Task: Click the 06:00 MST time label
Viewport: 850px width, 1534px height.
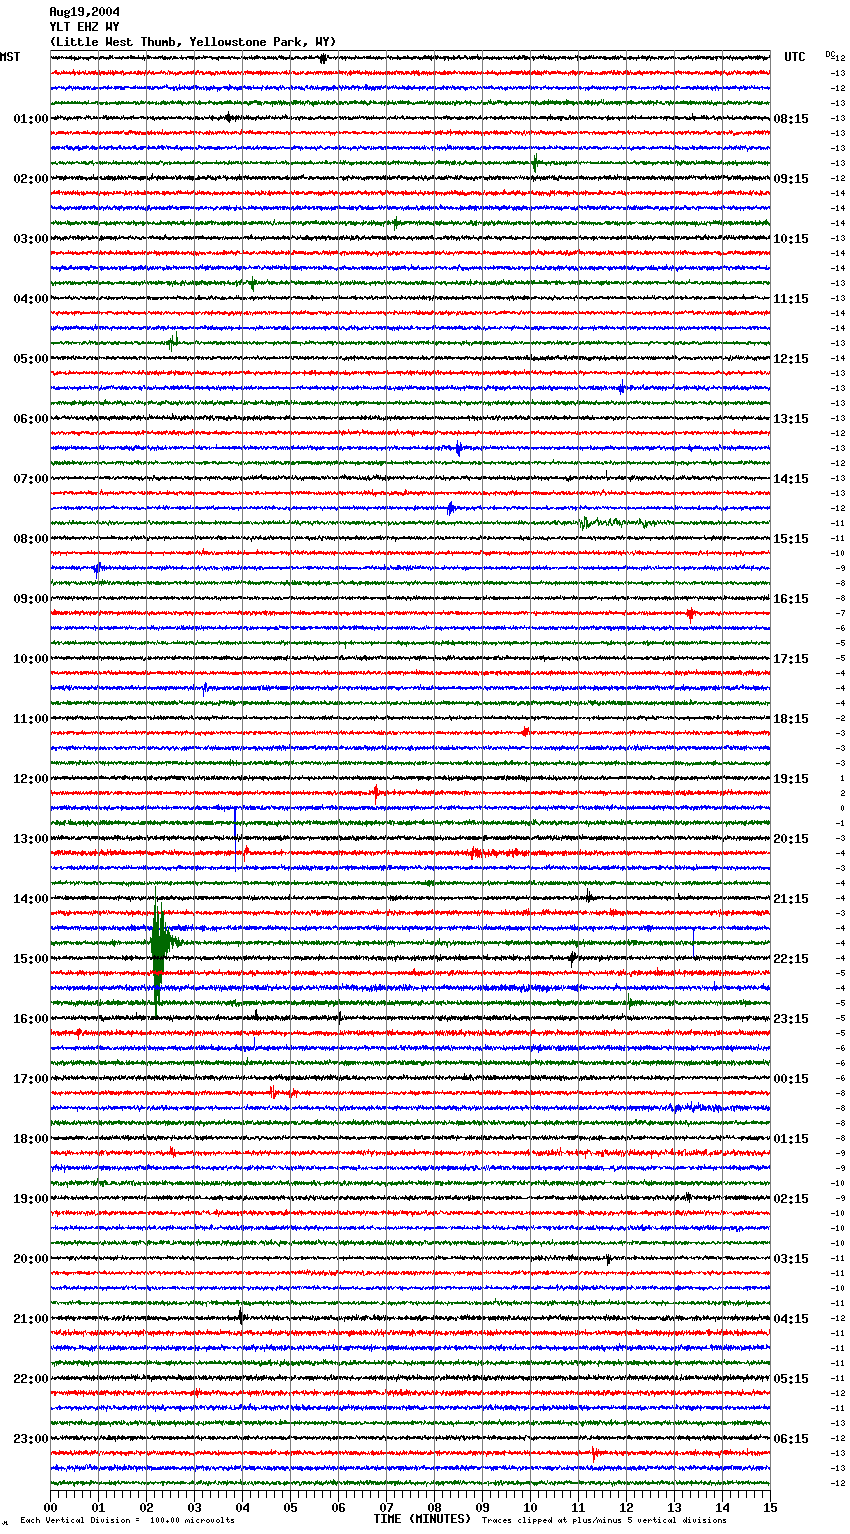Action: click(x=31, y=419)
